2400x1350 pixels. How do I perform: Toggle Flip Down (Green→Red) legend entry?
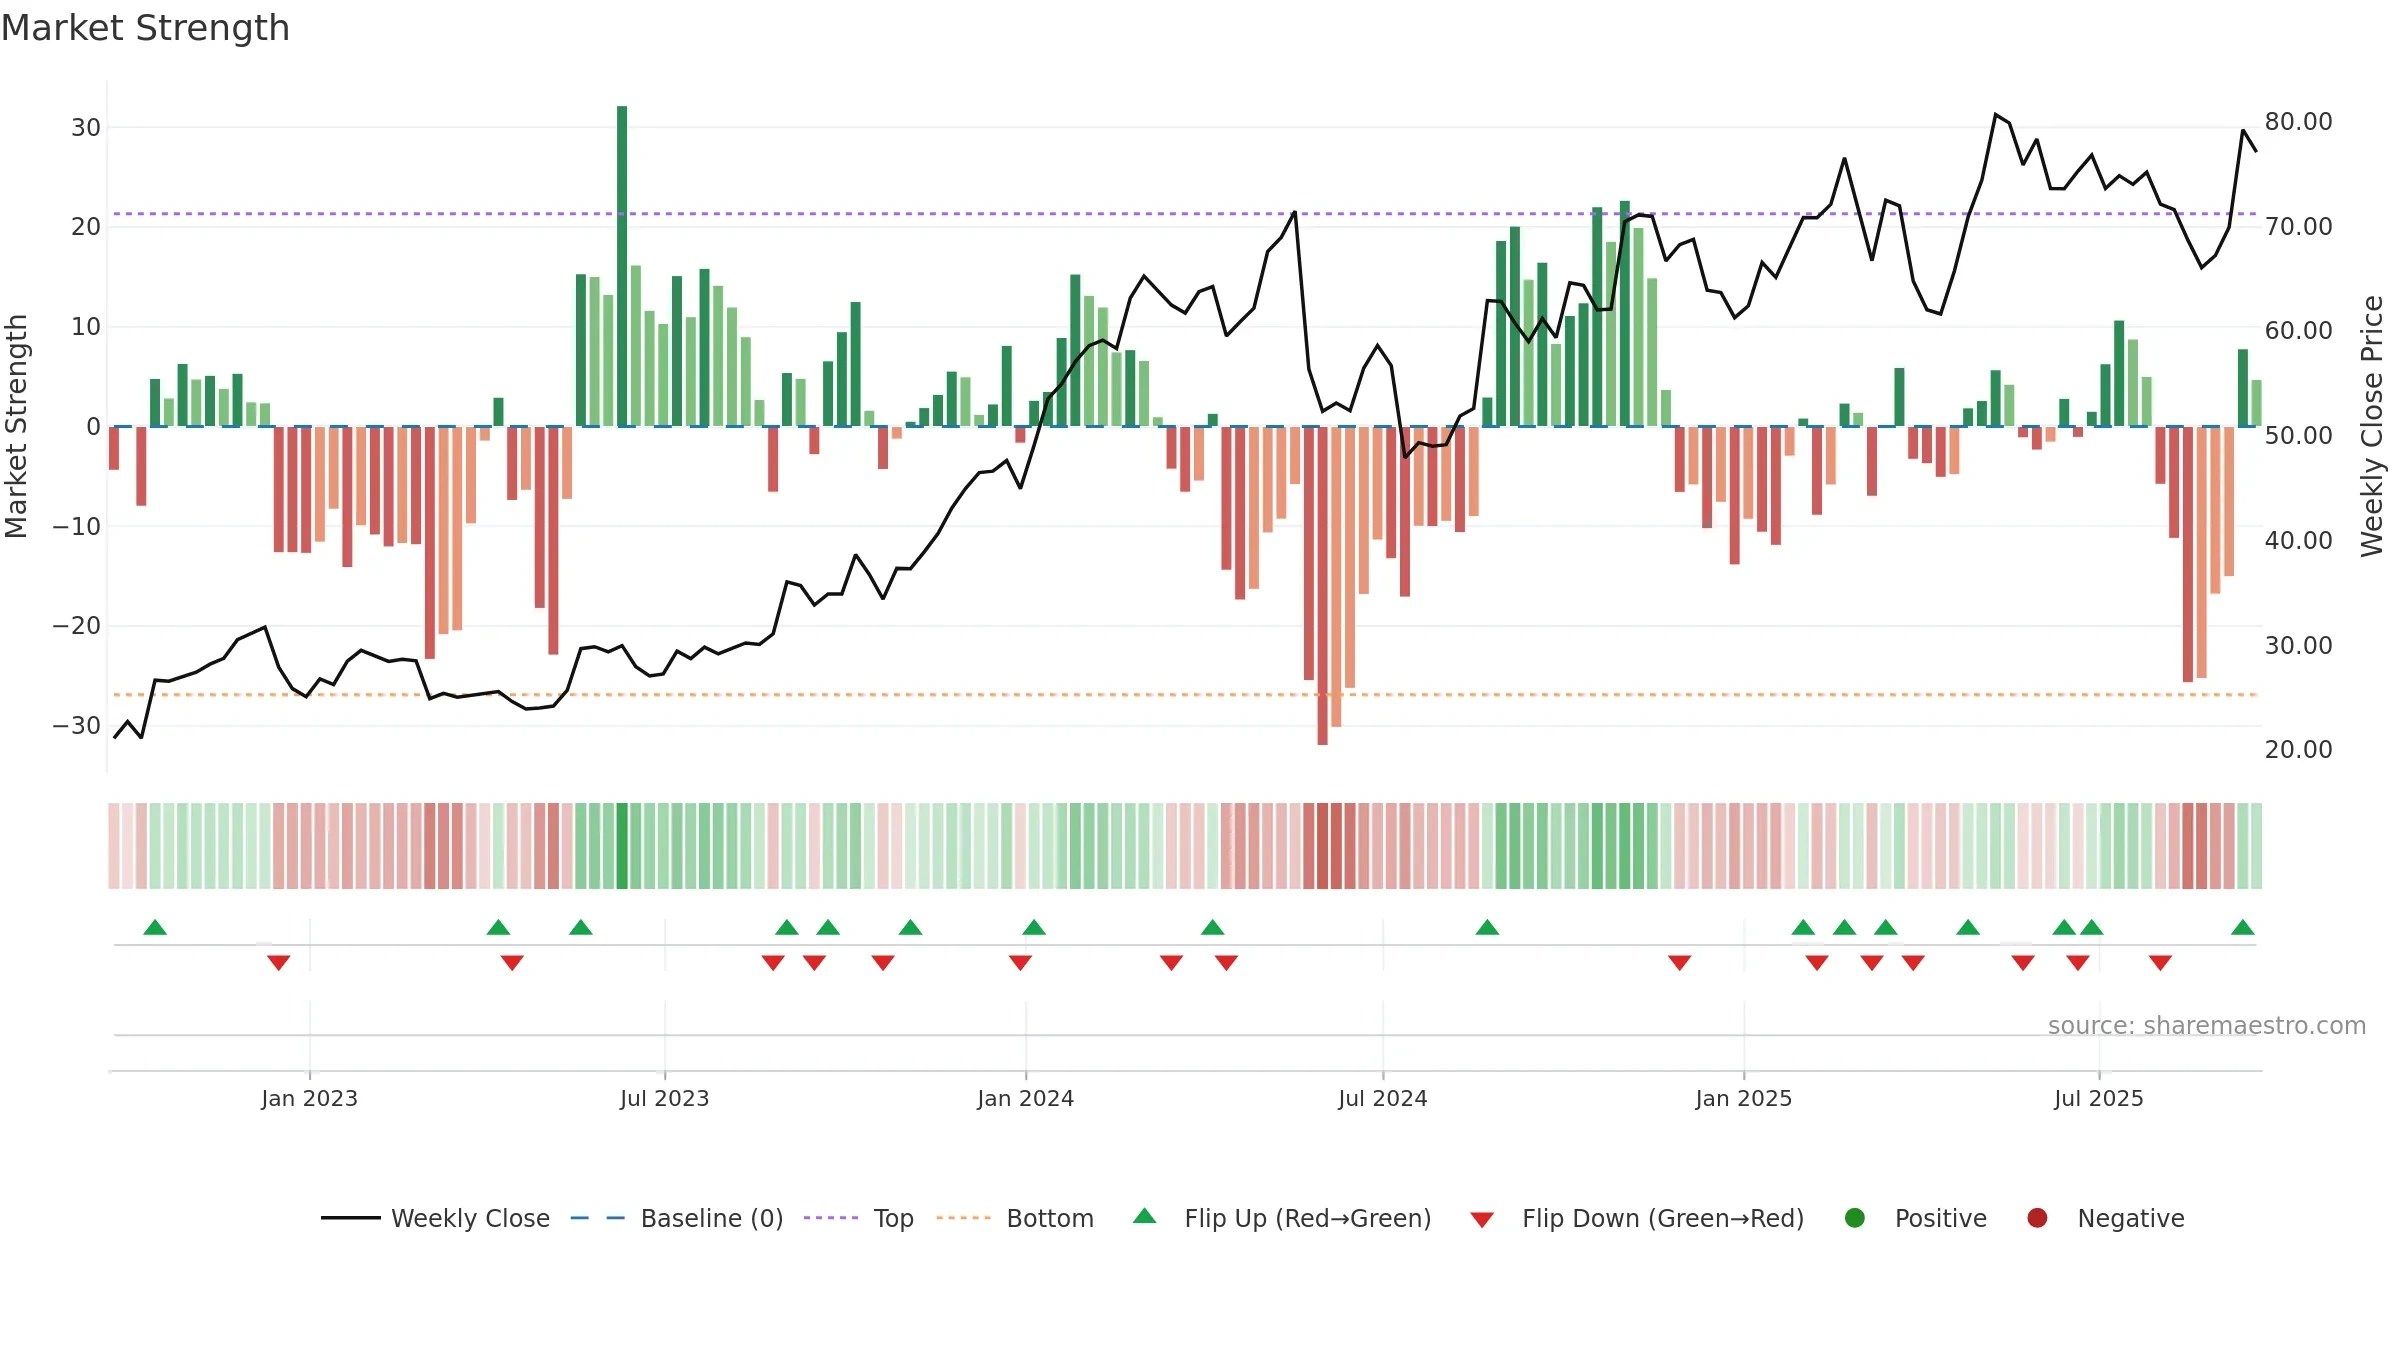[1637, 1218]
